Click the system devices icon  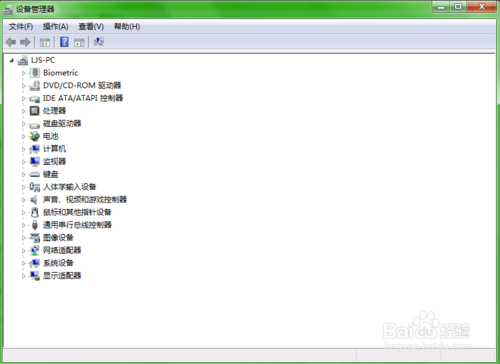pyautogui.click(x=35, y=263)
